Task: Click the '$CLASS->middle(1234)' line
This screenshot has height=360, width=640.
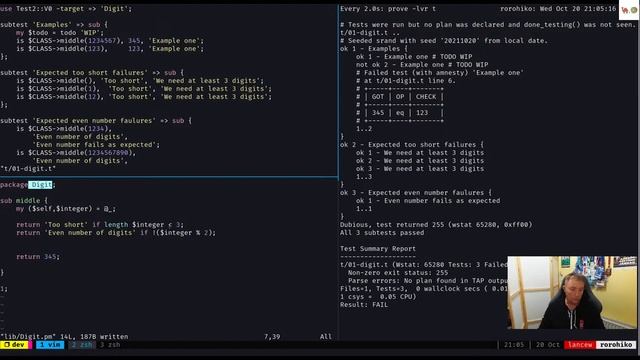Action: (x=64, y=129)
